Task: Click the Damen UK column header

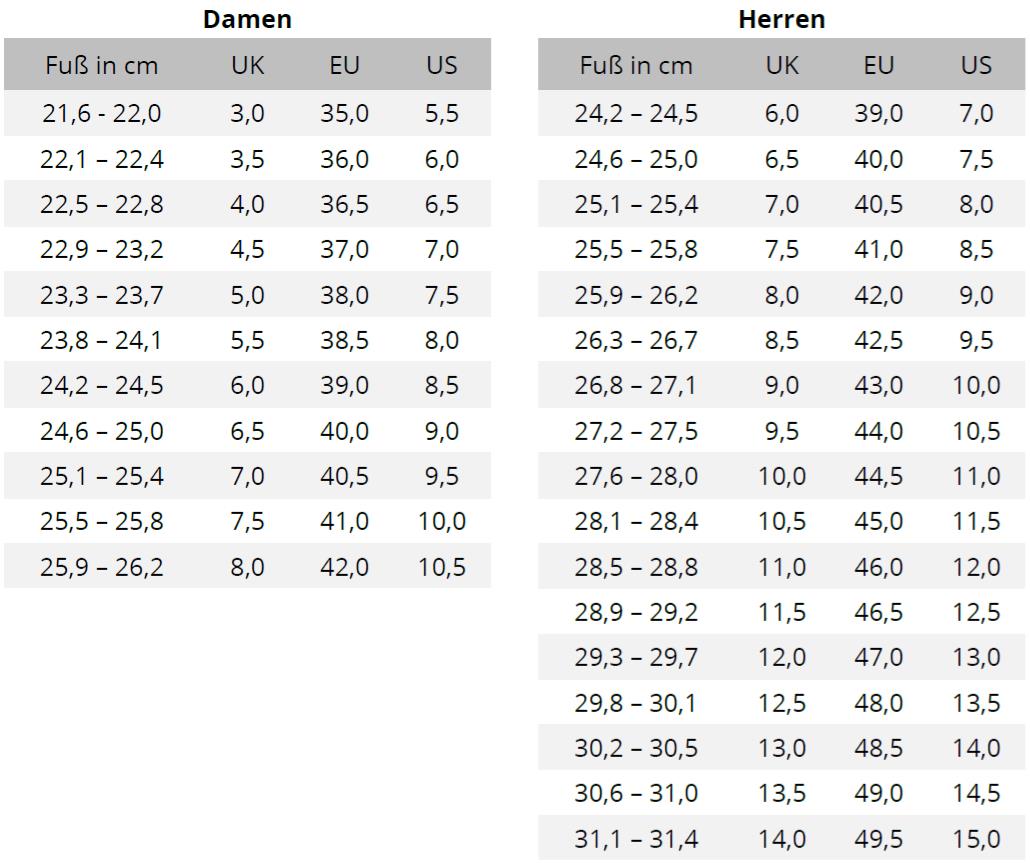Action: pos(248,65)
